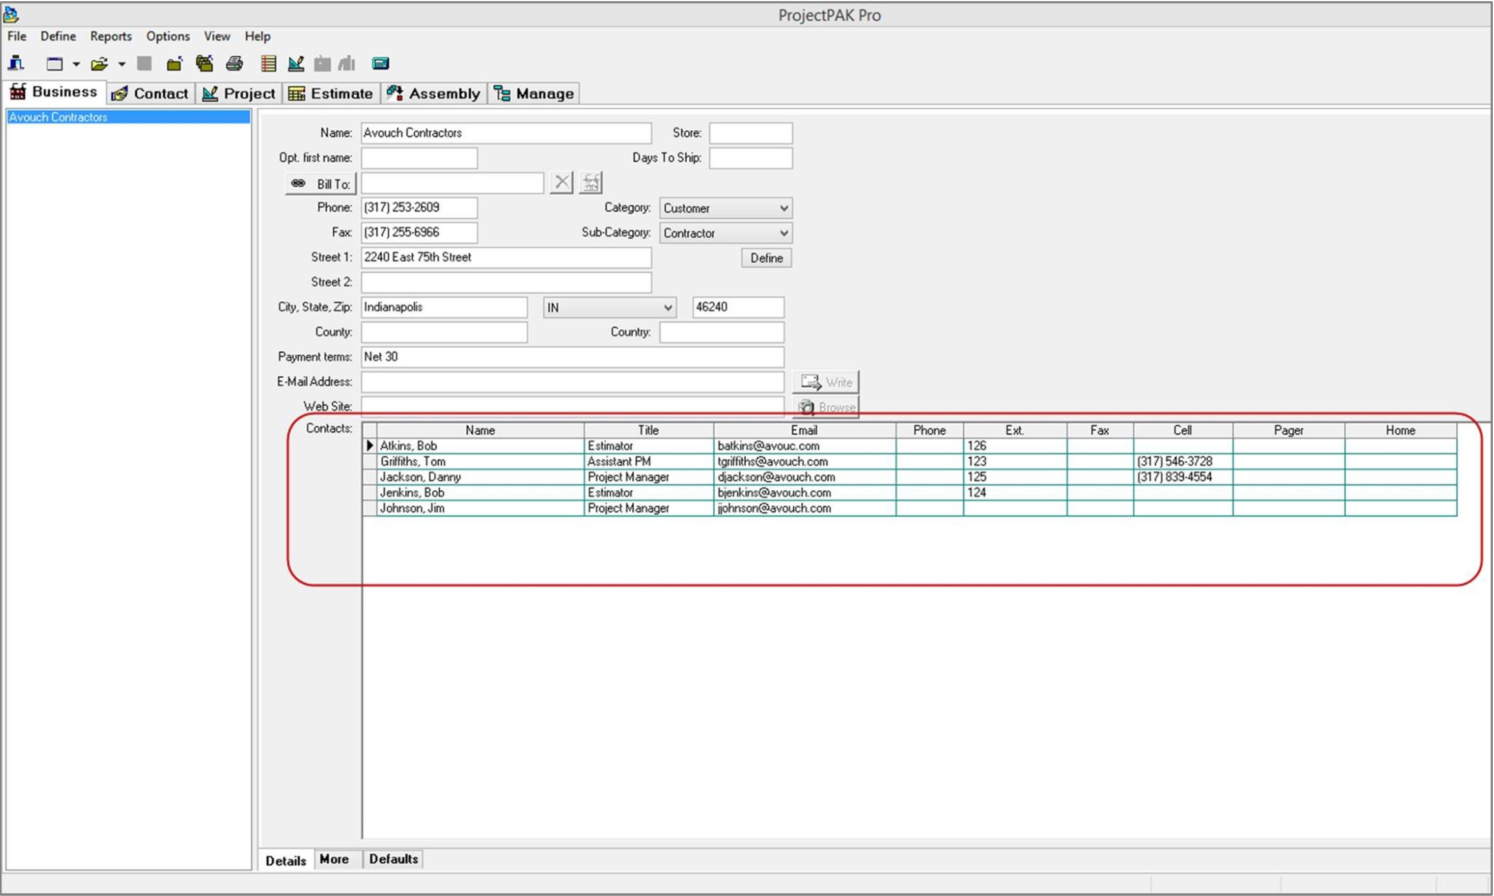The image size is (1494, 896).
Task: Select the Project drafting toolbar icon
Action: (x=297, y=62)
